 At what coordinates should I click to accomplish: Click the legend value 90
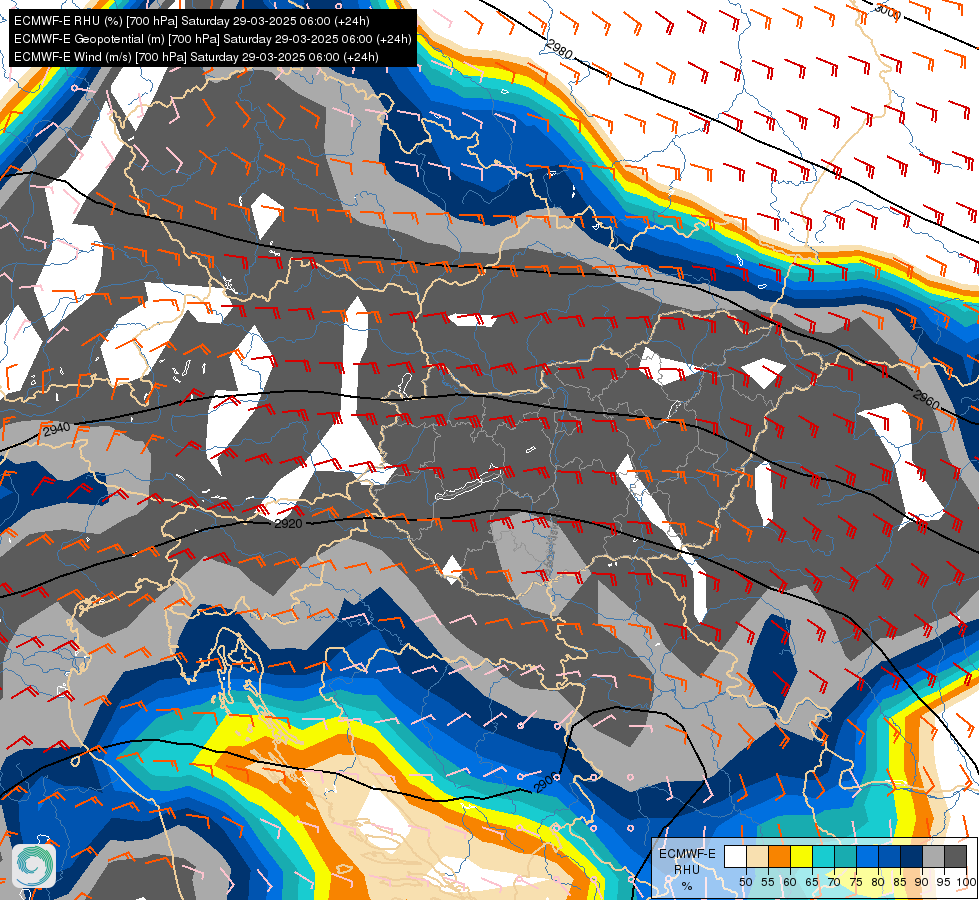coord(922,882)
